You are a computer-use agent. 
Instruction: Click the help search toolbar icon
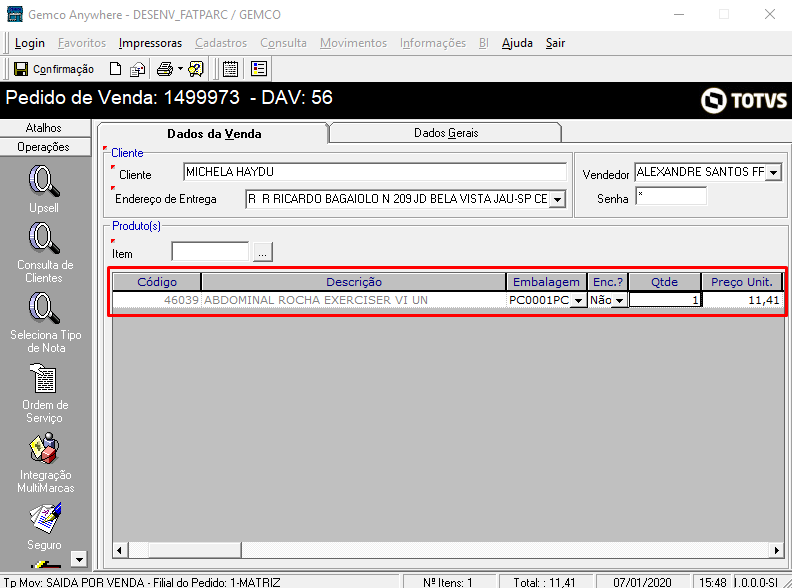196,69
